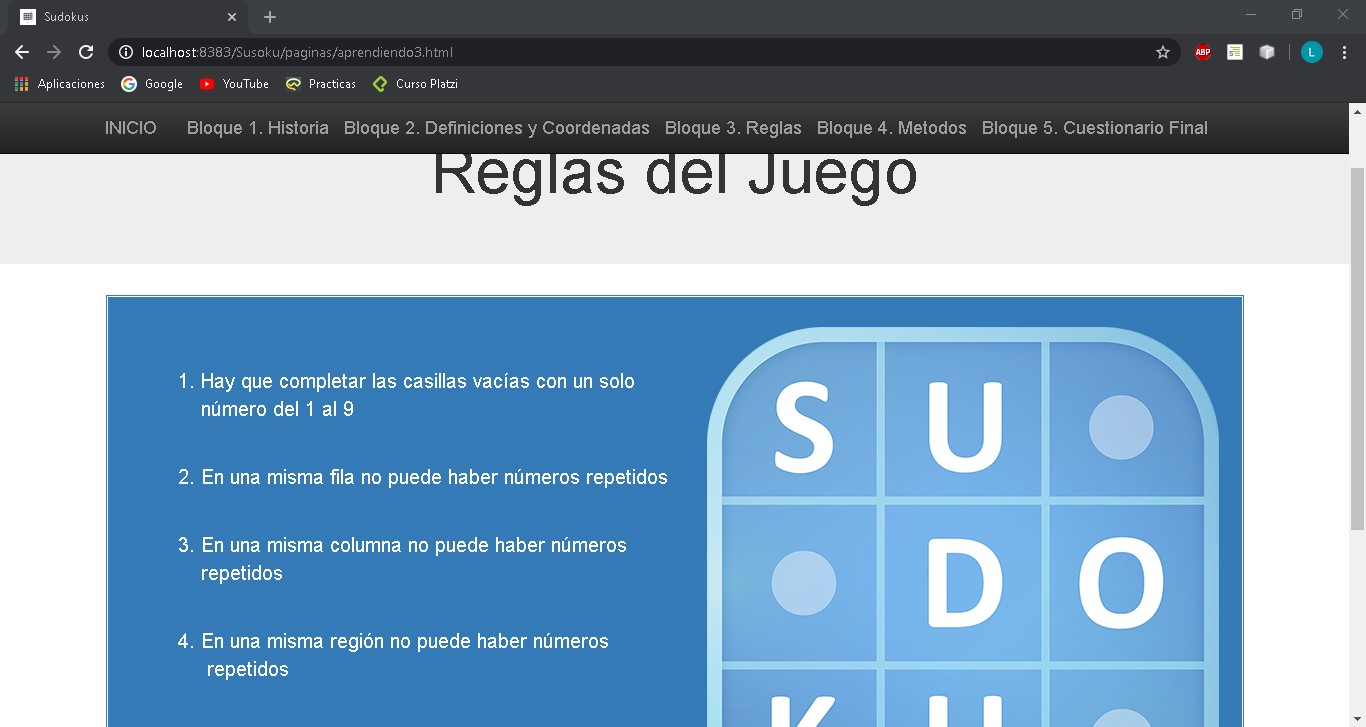
Task: Switch to the Sudokus browser tab
Action: point(120,16)
